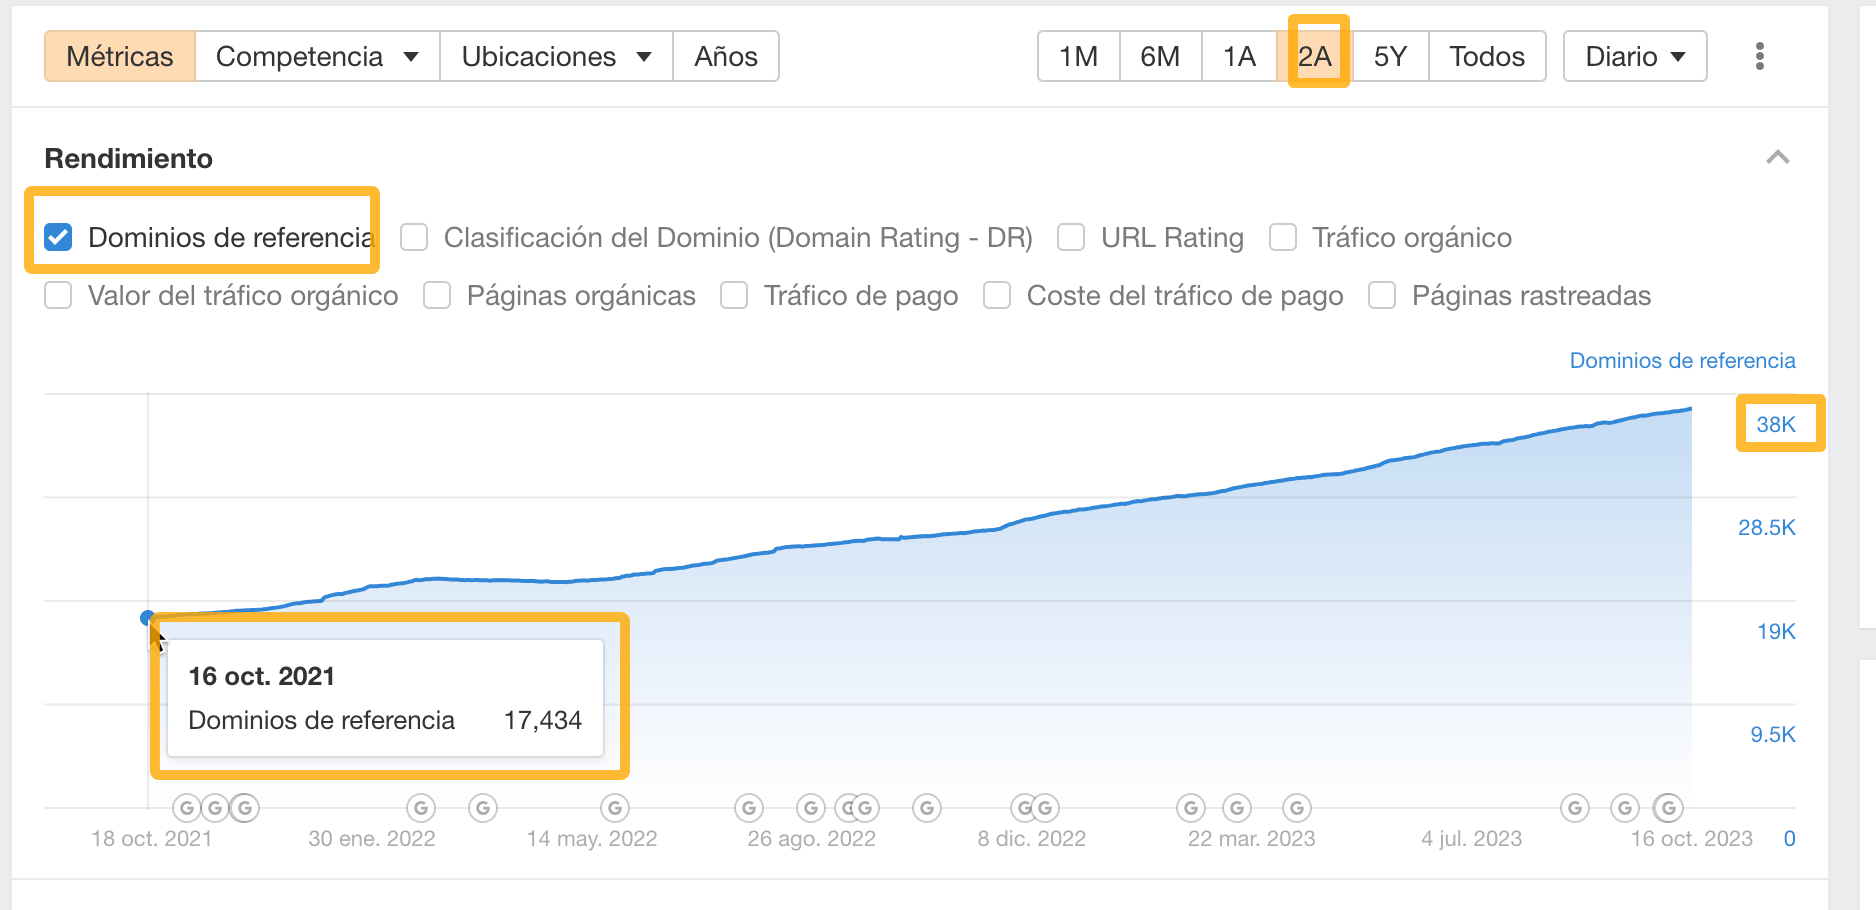The image size is (1876, 910).
Task: Uncheck the Dominios de referencia metric
Action: pos(57,237)
